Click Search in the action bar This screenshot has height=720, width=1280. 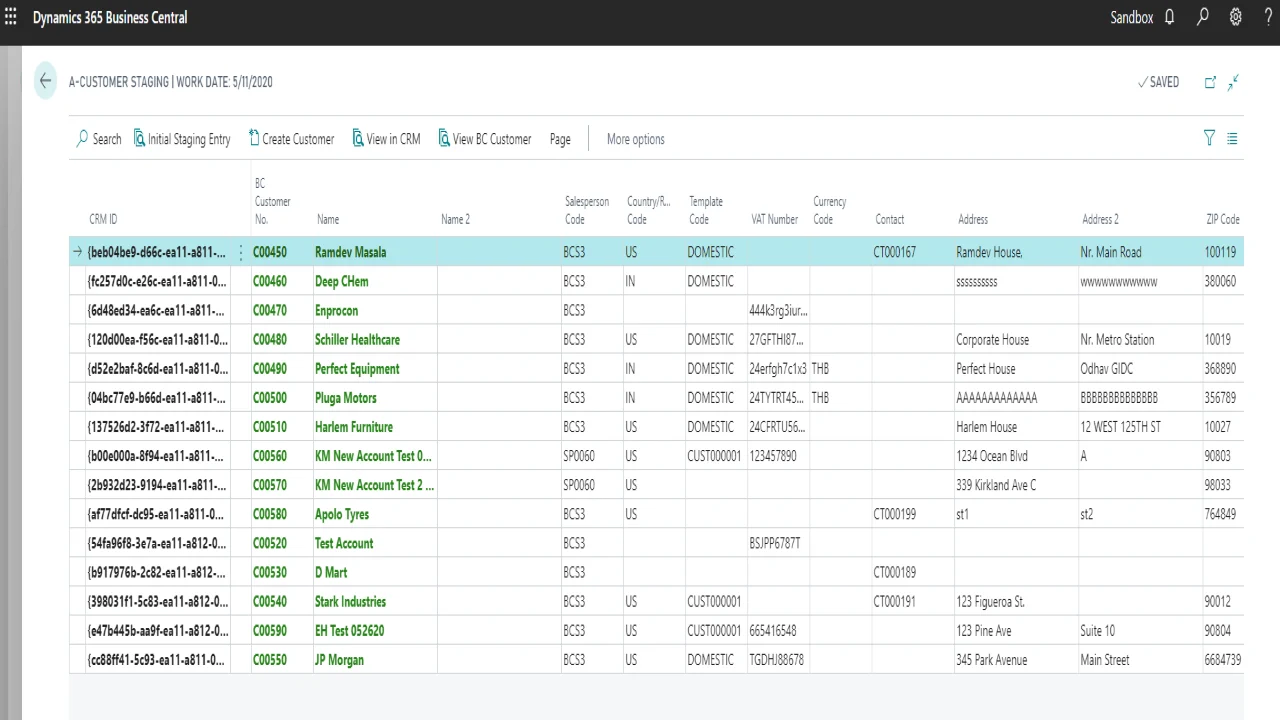99,139
